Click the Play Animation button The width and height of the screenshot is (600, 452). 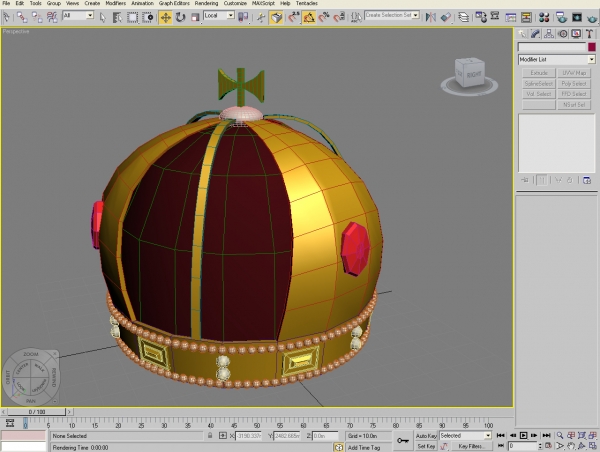click(524, 436)
